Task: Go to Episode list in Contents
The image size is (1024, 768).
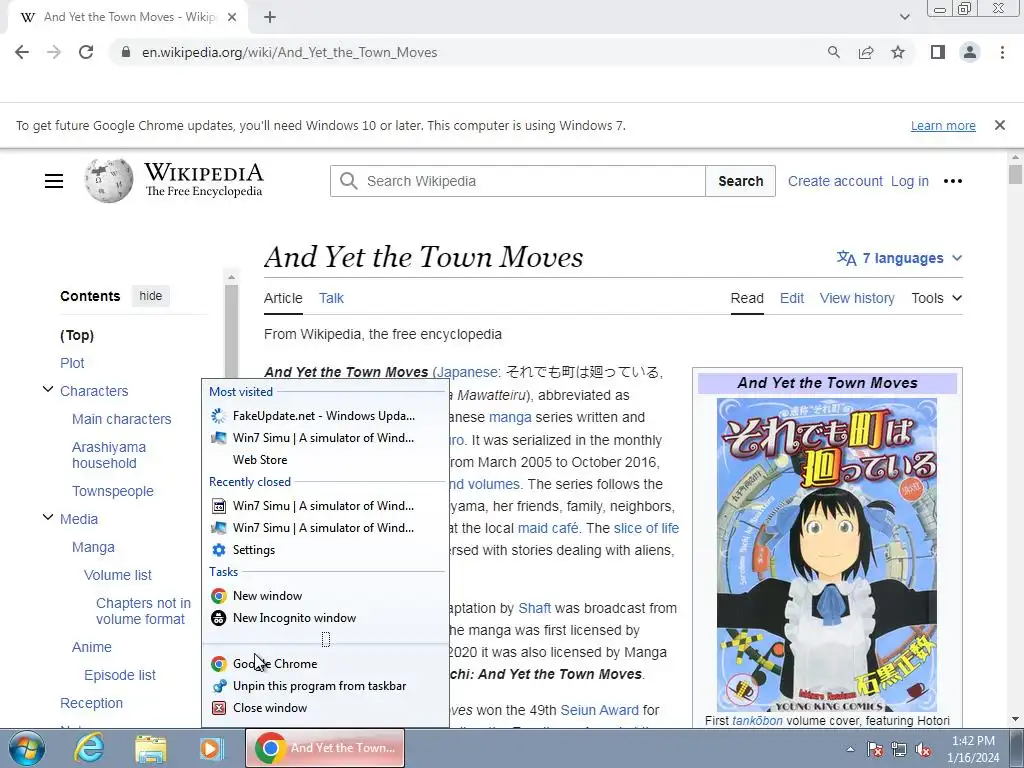Action: (x=120, y=675)
